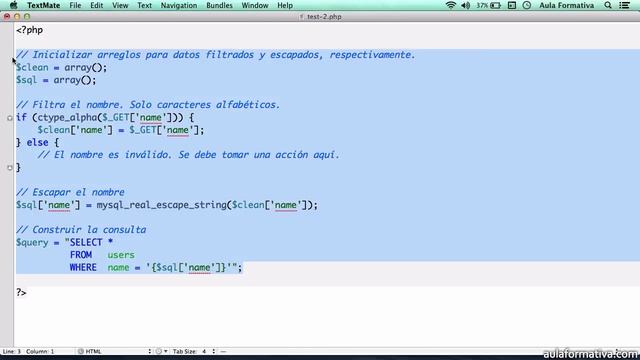Click the square window icon in menu bar

(x=512, y=5)
